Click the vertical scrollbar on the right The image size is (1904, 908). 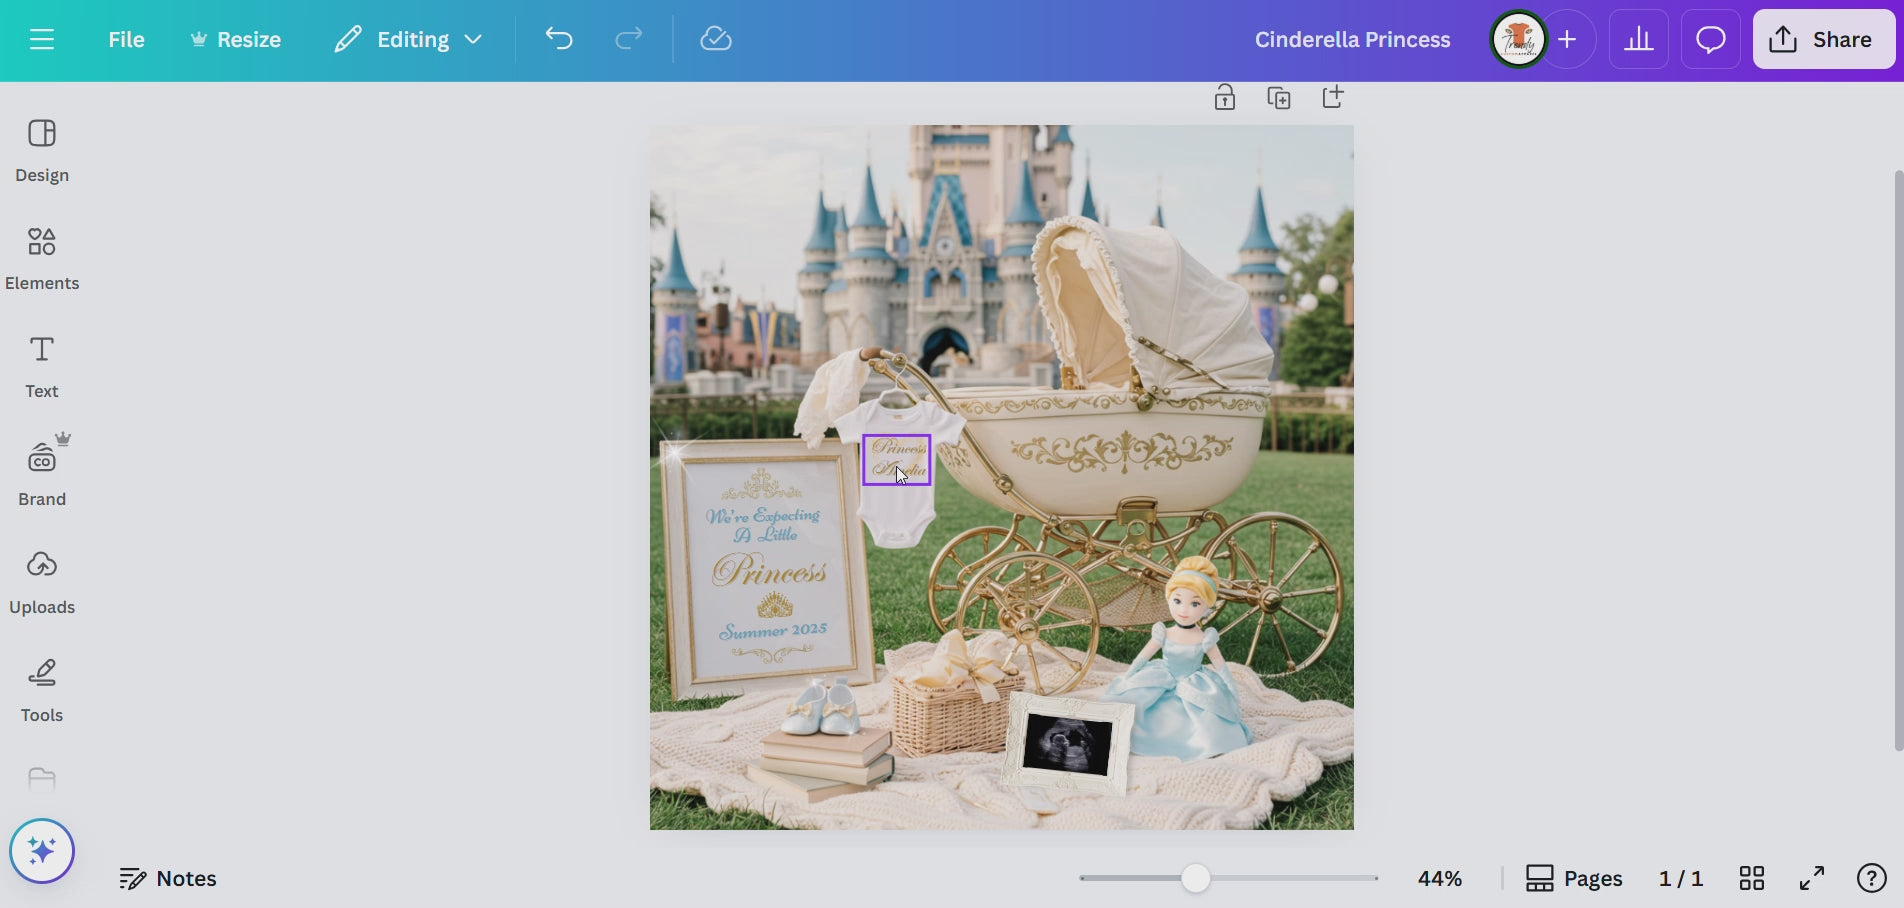(x=1898, y=460)
